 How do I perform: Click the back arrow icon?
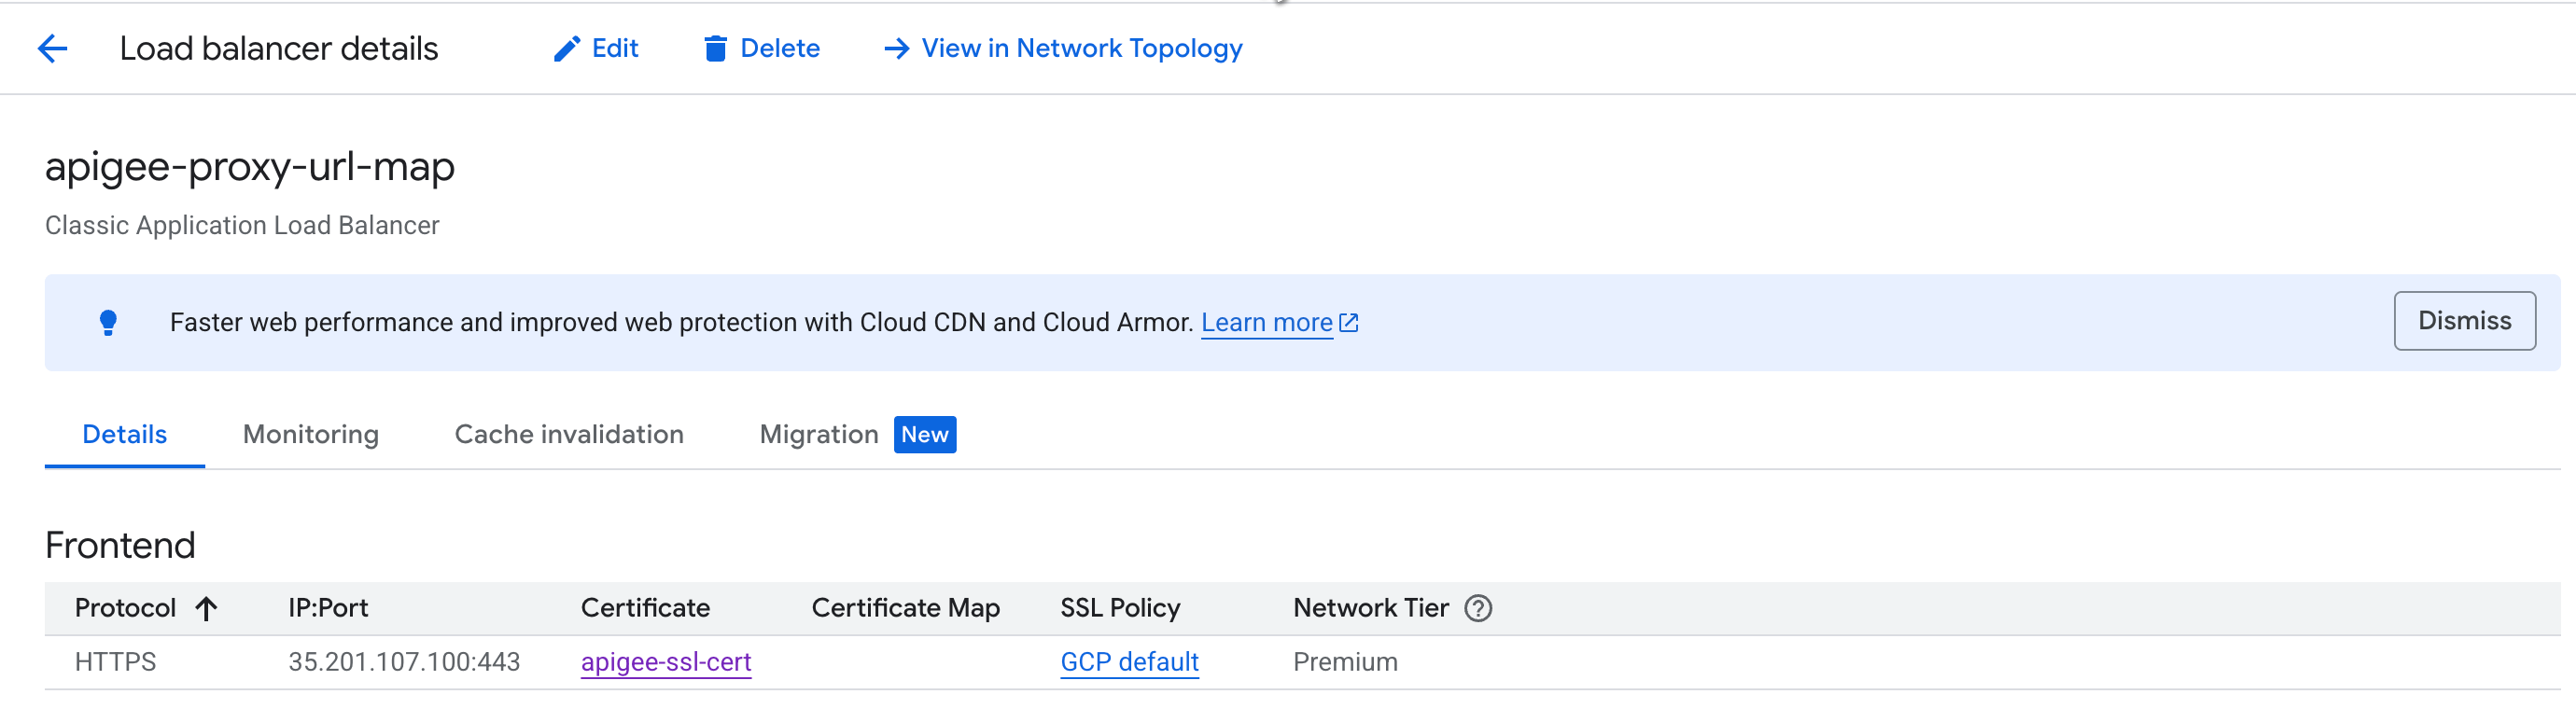[x=52, y=48]
